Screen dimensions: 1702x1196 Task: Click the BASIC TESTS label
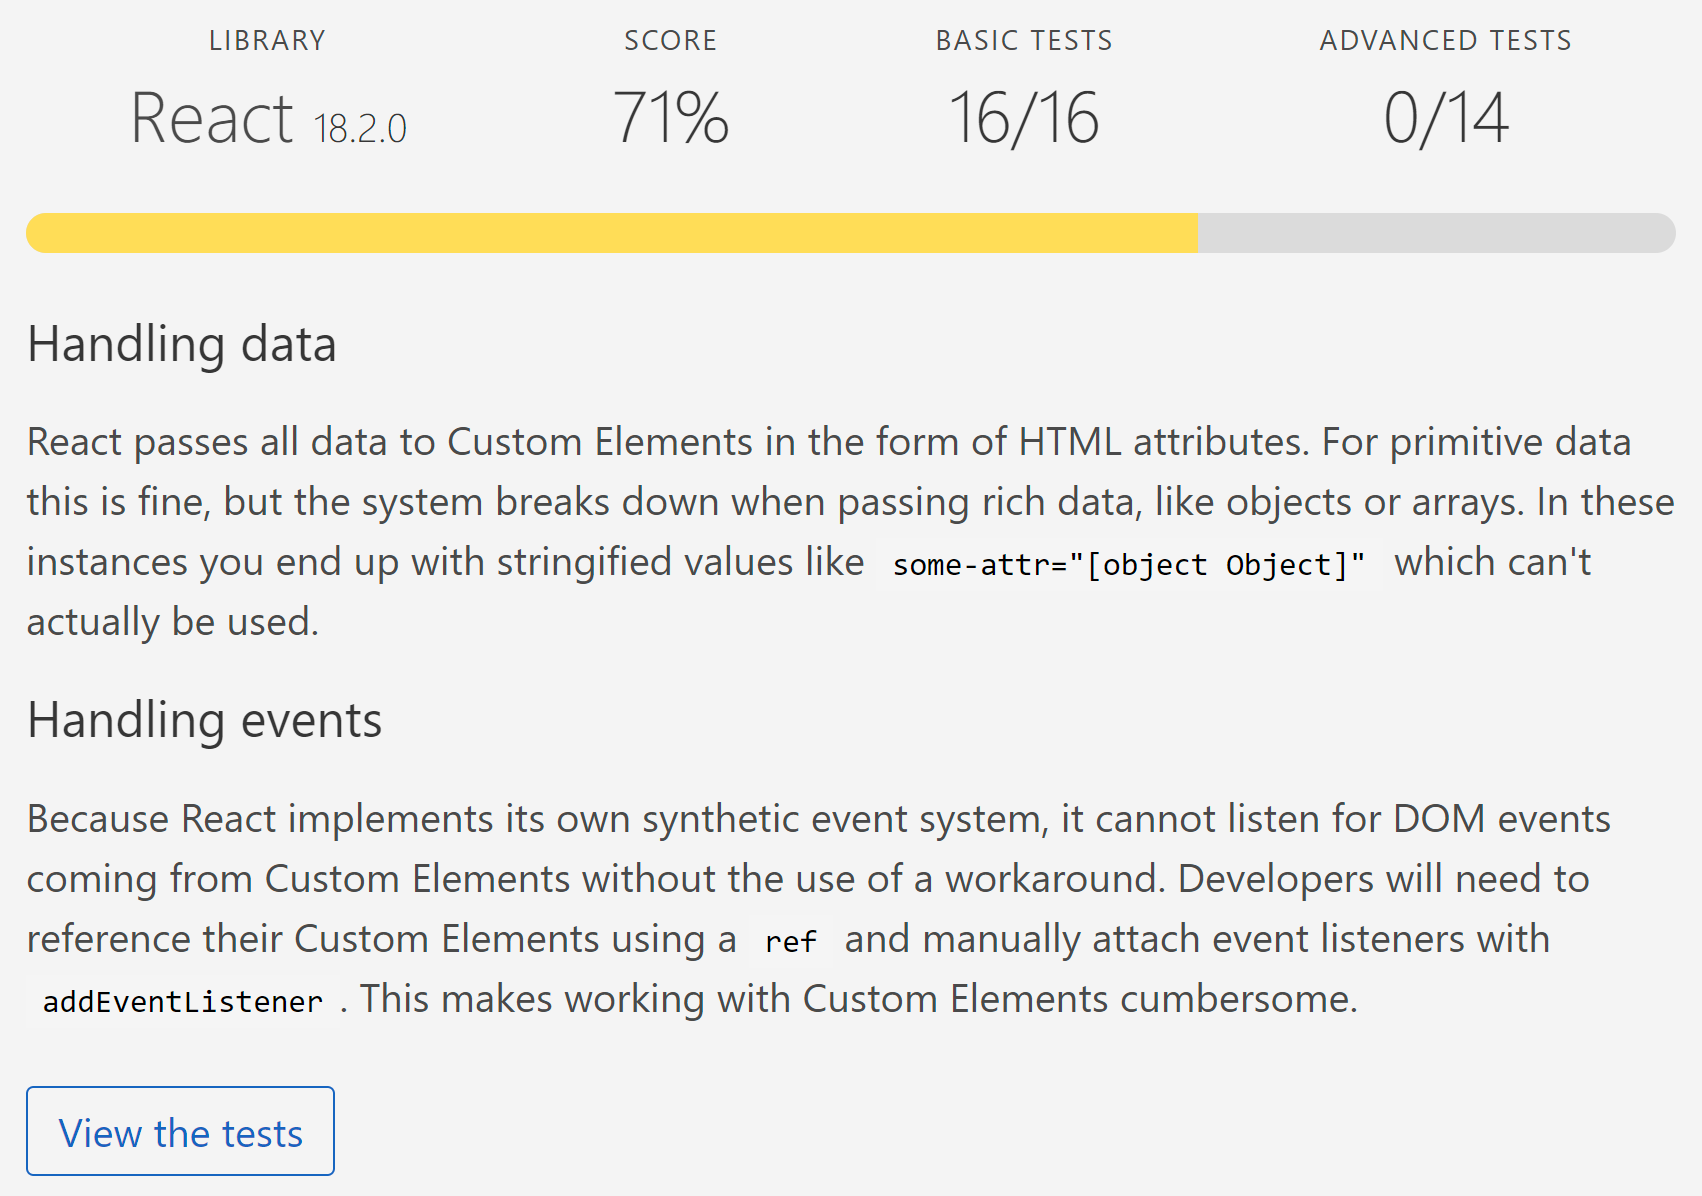[x=1024, y=40]
